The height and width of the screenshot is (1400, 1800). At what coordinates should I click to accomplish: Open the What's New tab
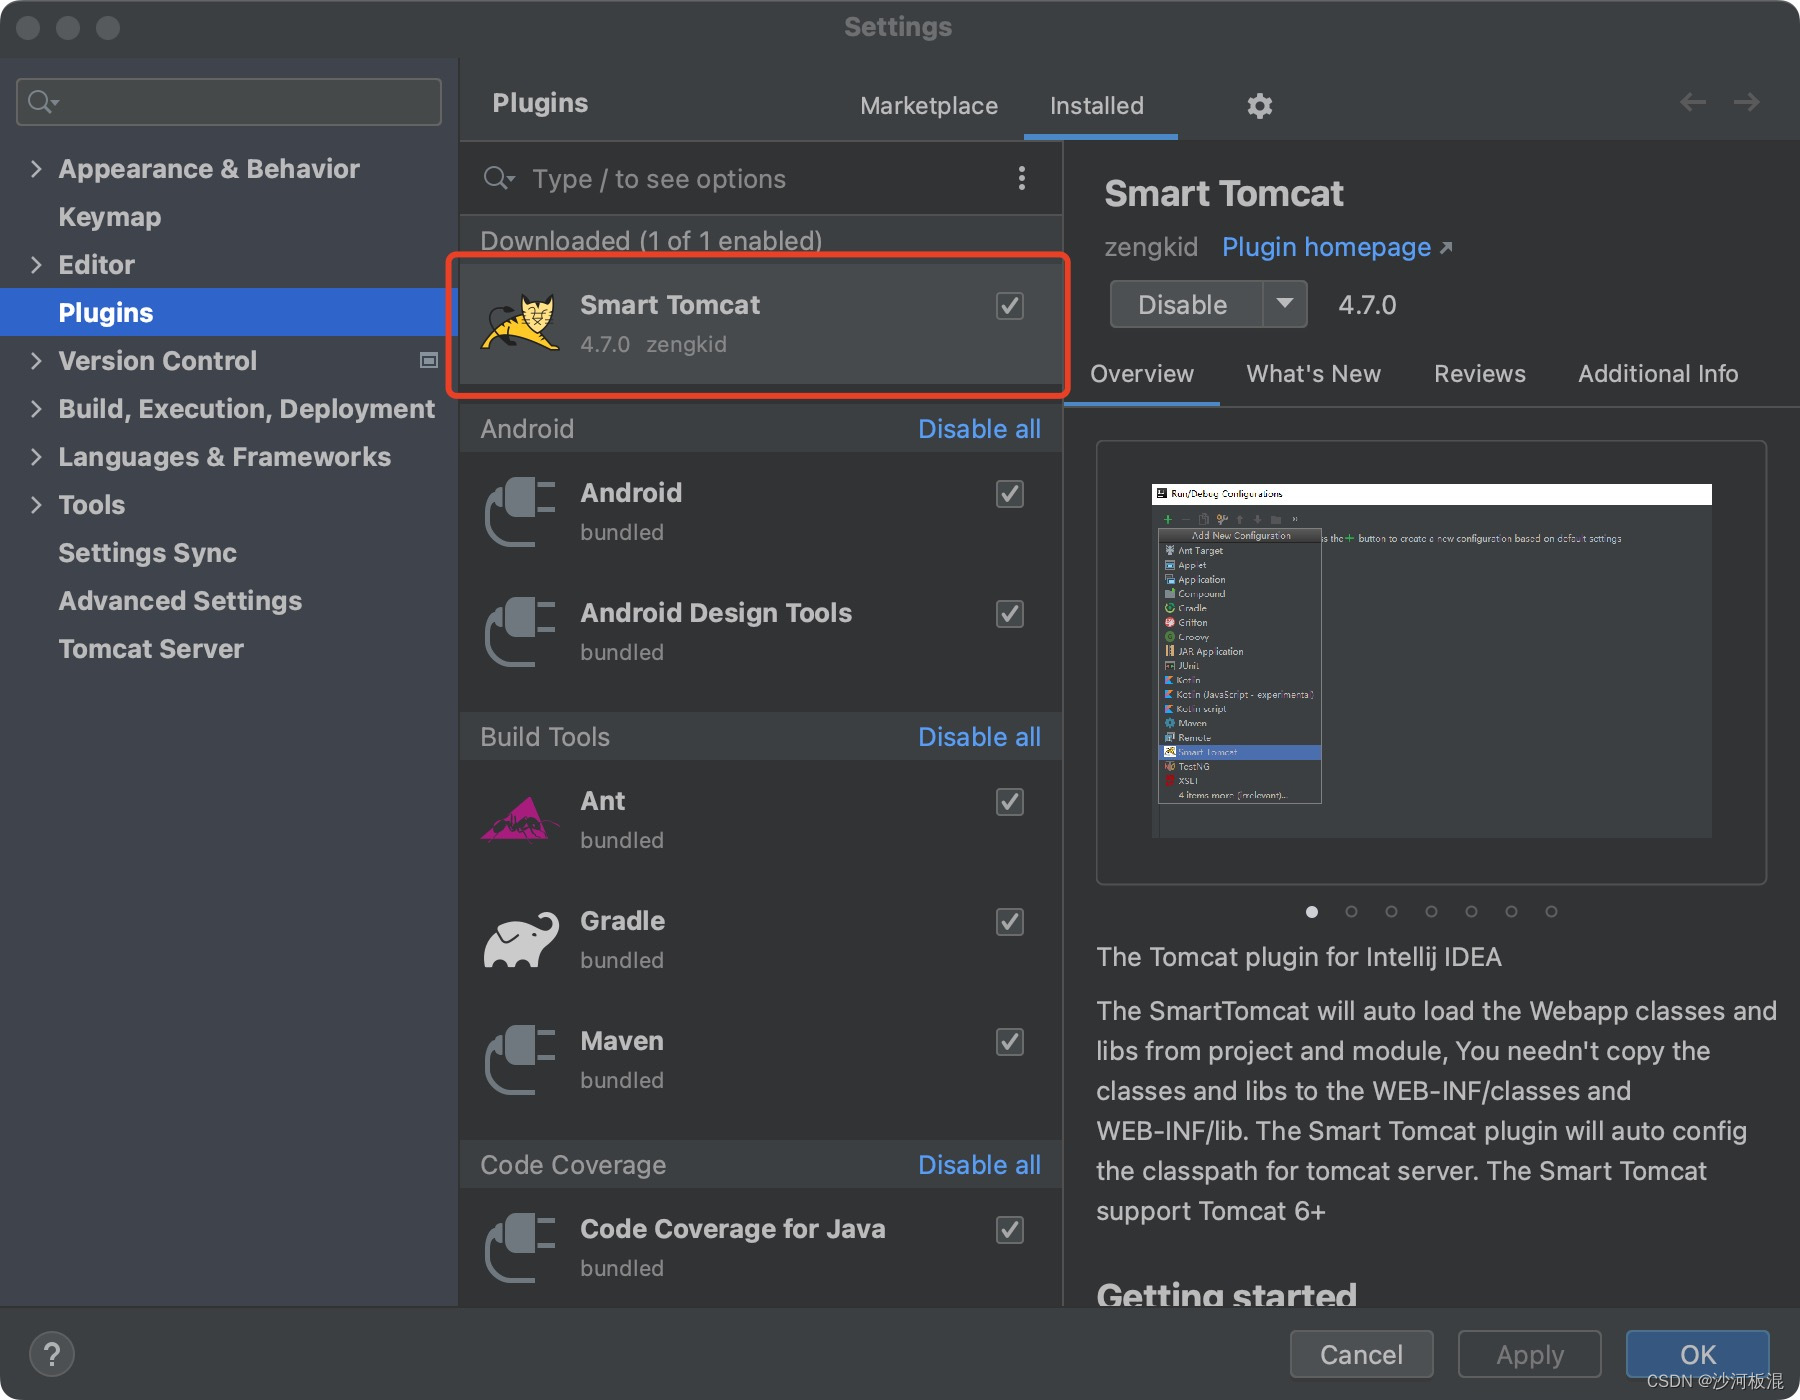1313,373
